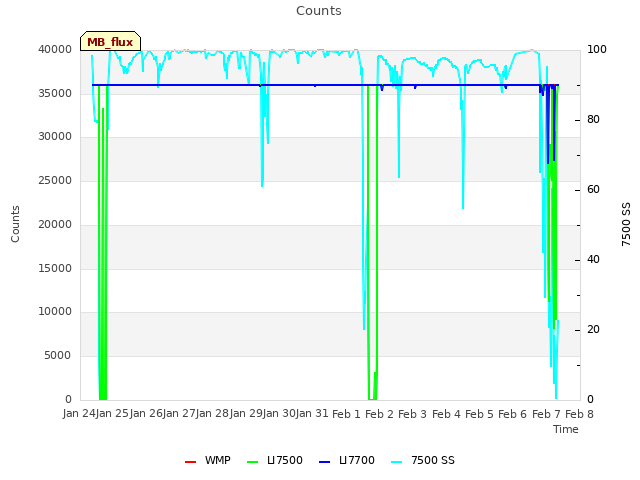Click the Feb 2 date label
The width and height of the screenshot is (640, 480).
(x=379, y=414)
